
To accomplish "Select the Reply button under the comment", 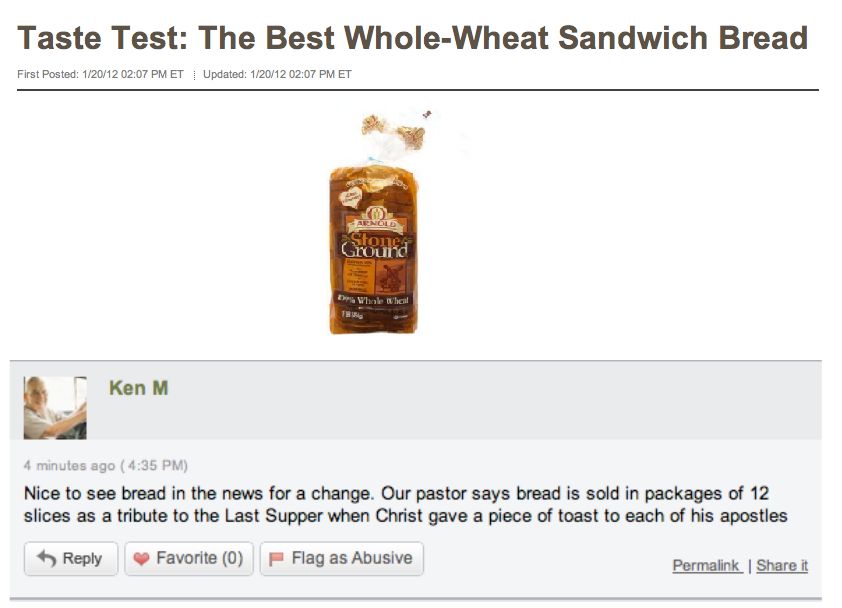I will pyautogui.click(x=70, y=559).
